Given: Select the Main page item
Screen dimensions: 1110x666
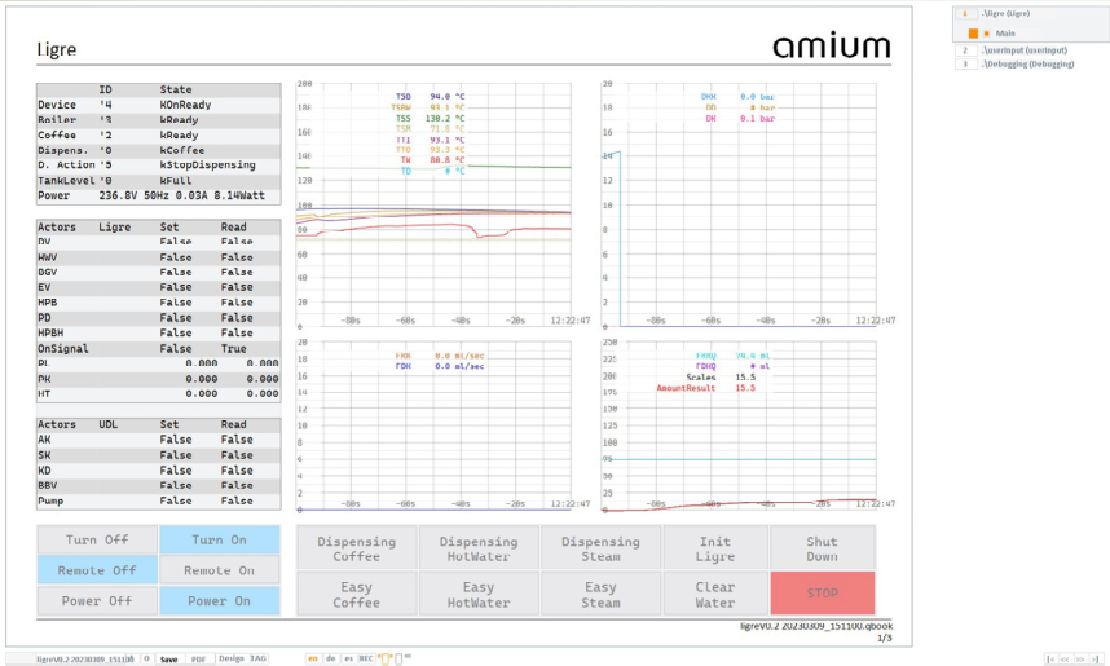Looking at the screenshot, I should coord(1005,33).
